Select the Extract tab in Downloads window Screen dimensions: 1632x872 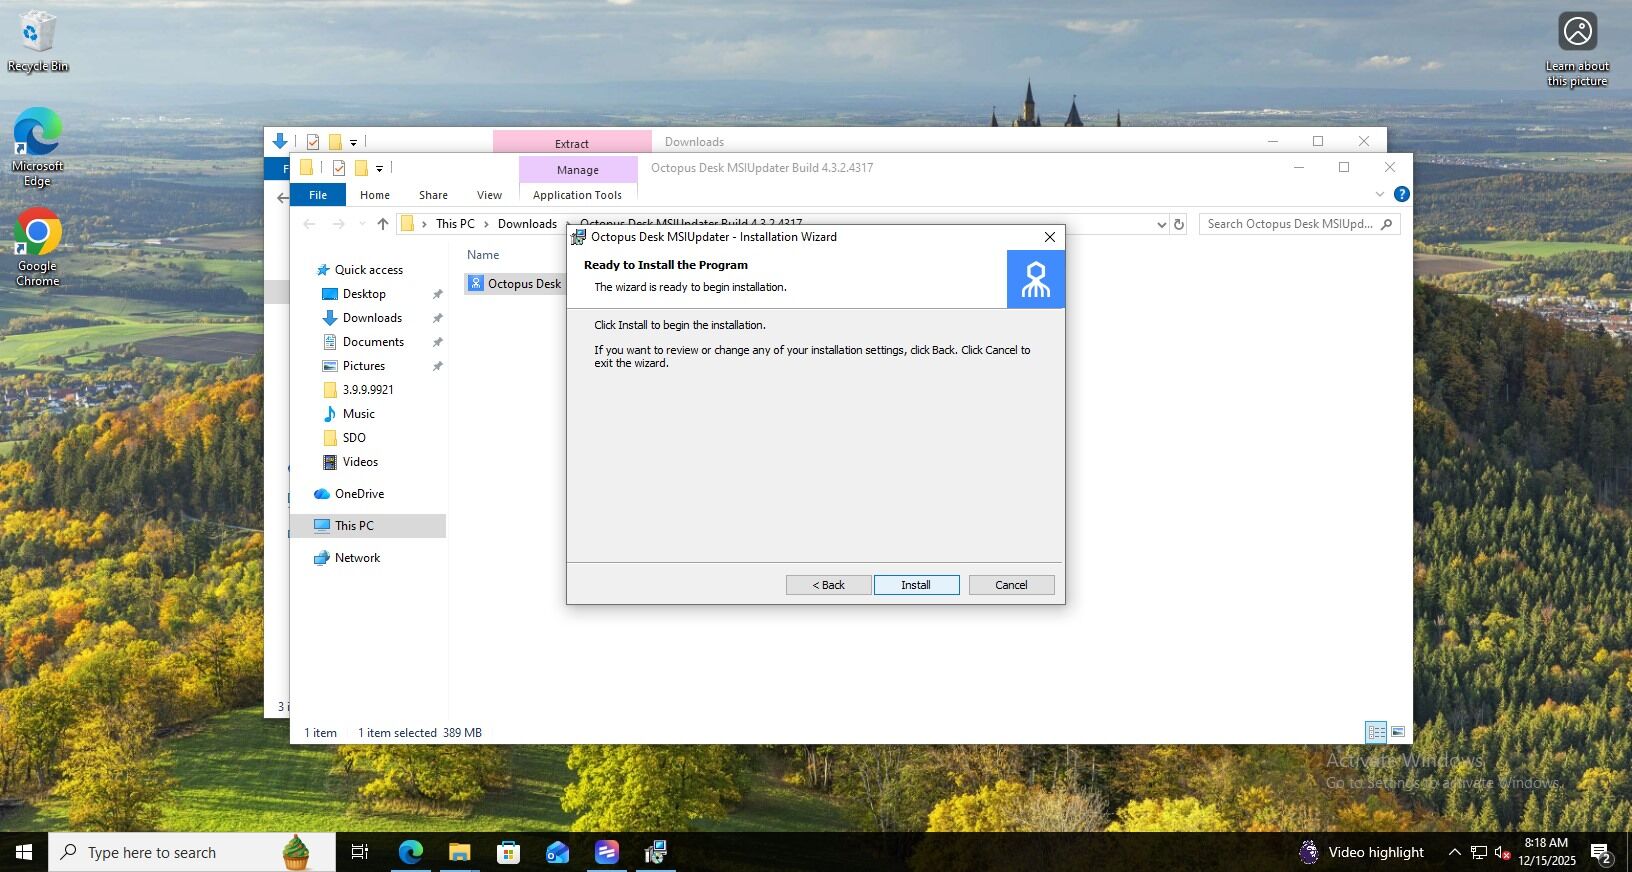pyautogui.click(x=572, y=143)
